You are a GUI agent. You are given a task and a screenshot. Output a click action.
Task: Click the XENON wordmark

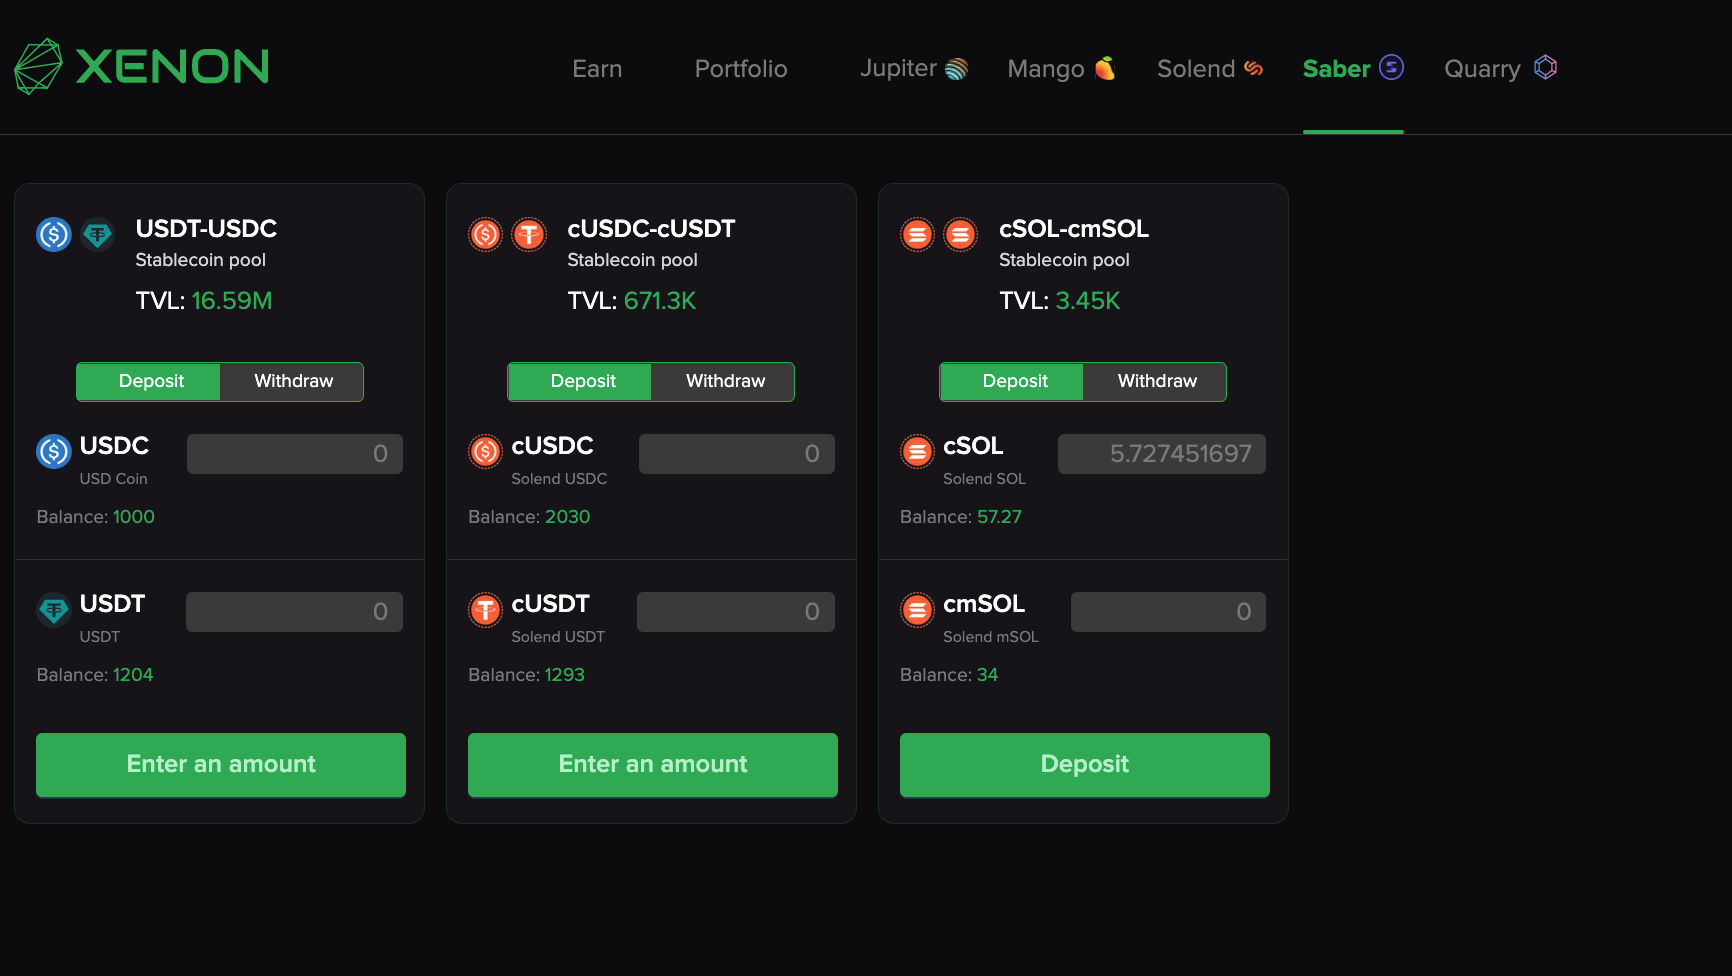pos(172,67)
